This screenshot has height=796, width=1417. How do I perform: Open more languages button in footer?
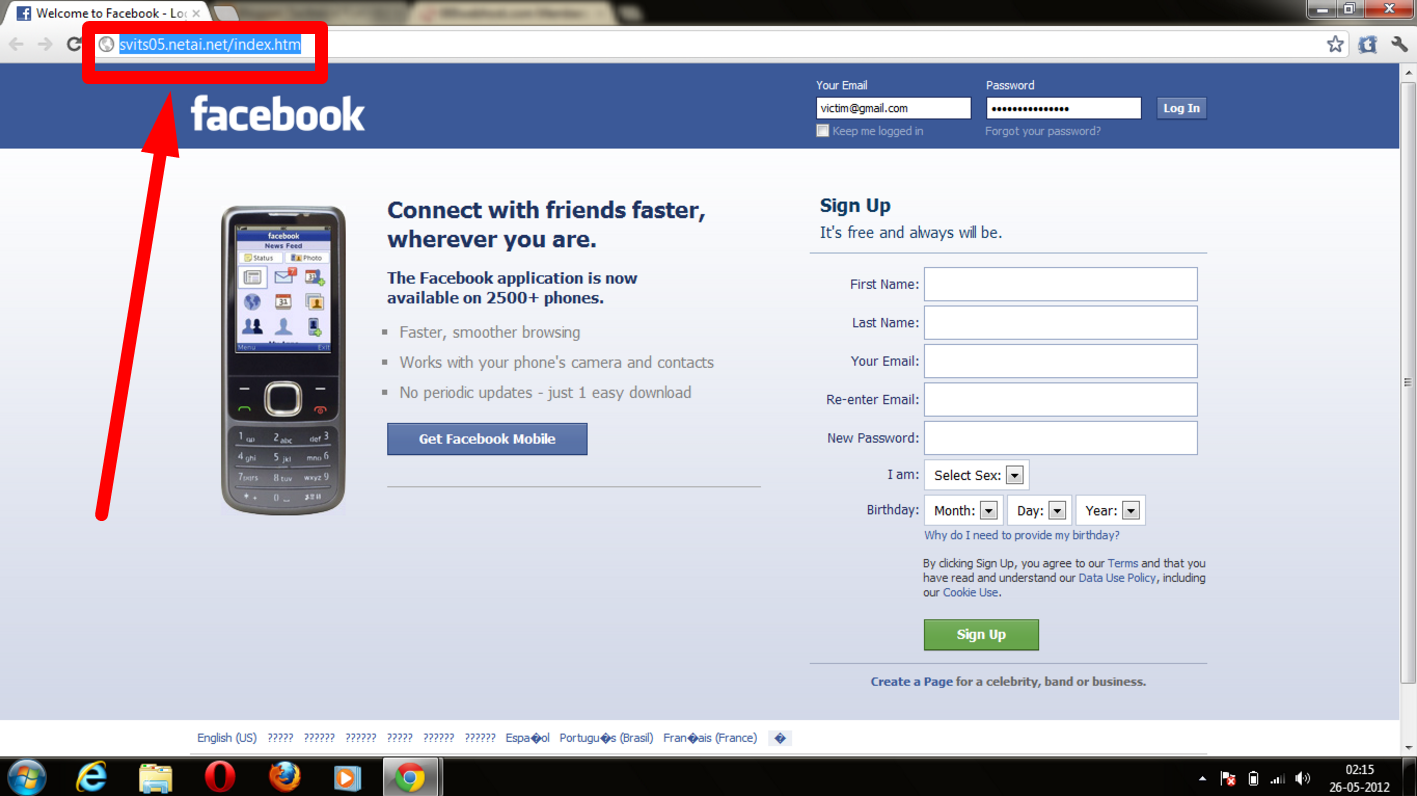tap(780, 738)
